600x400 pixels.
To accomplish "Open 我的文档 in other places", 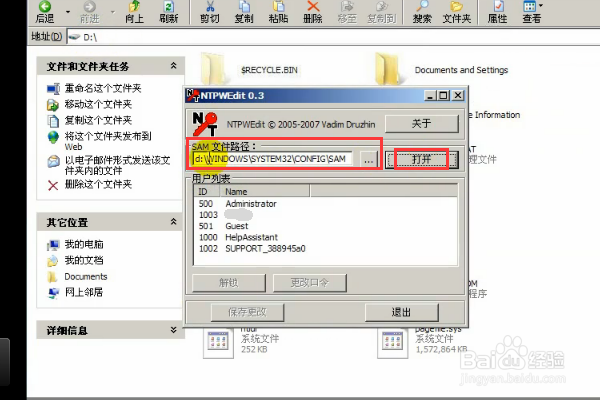I will (x=84, y=260).
